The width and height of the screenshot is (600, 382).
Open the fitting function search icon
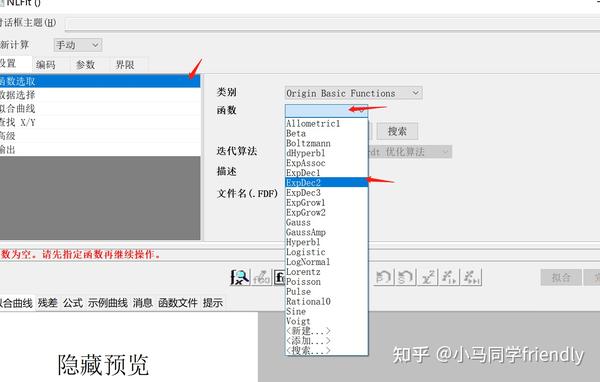[240, 277]
